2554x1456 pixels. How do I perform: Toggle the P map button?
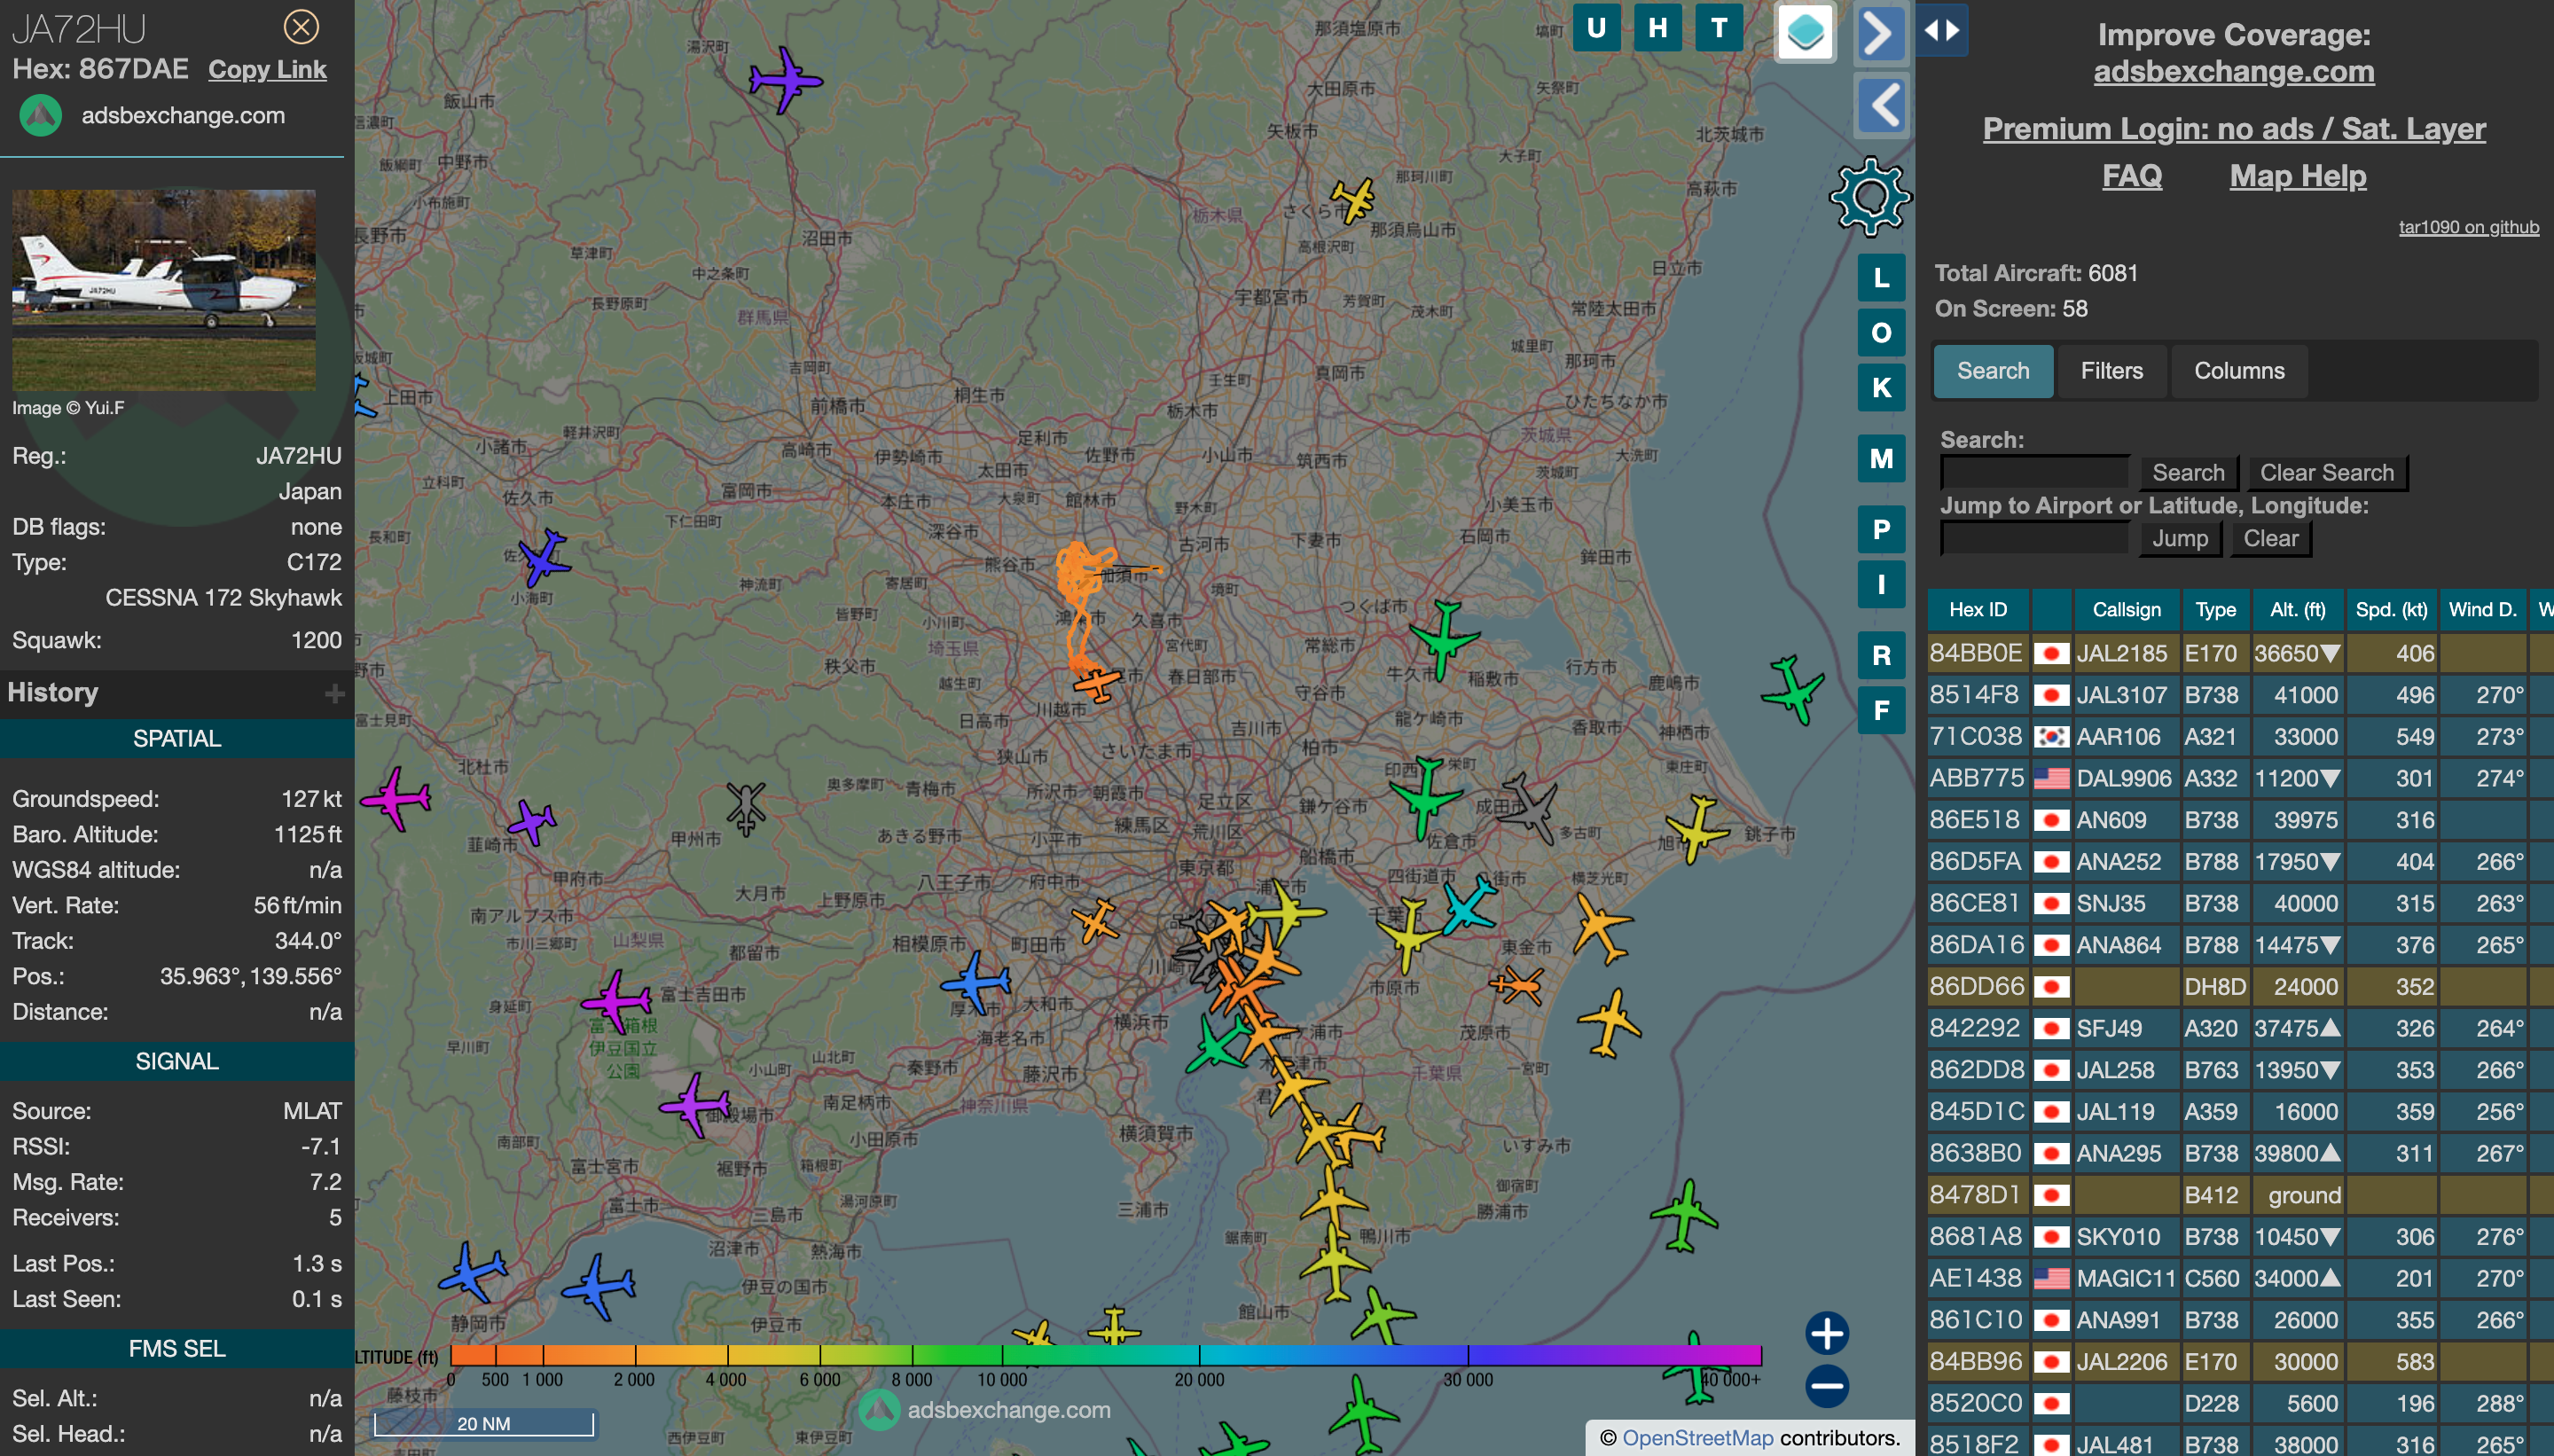[x=1881, y=530]
